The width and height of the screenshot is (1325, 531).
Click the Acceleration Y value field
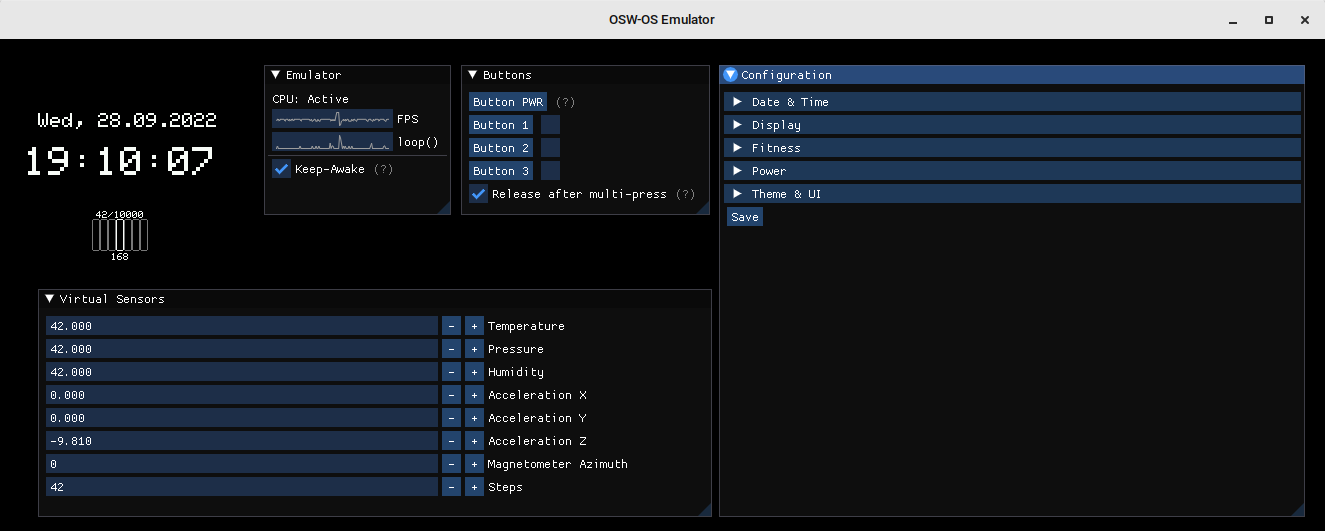pyautogui.click(x=242, y=418)
